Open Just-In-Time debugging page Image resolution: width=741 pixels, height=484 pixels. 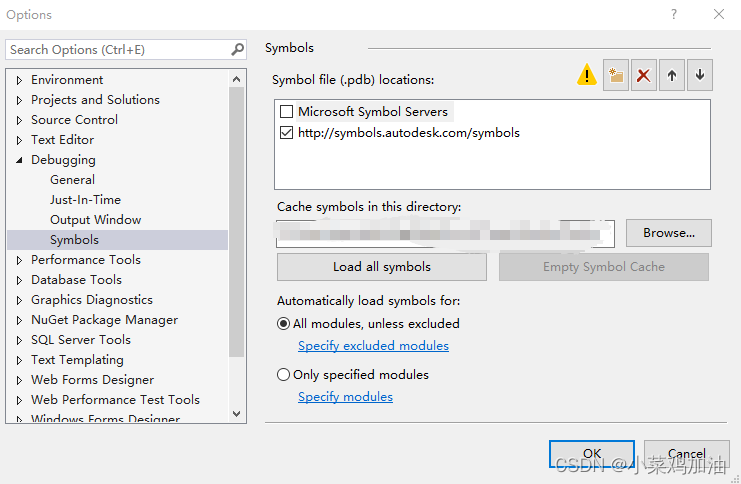86,199
